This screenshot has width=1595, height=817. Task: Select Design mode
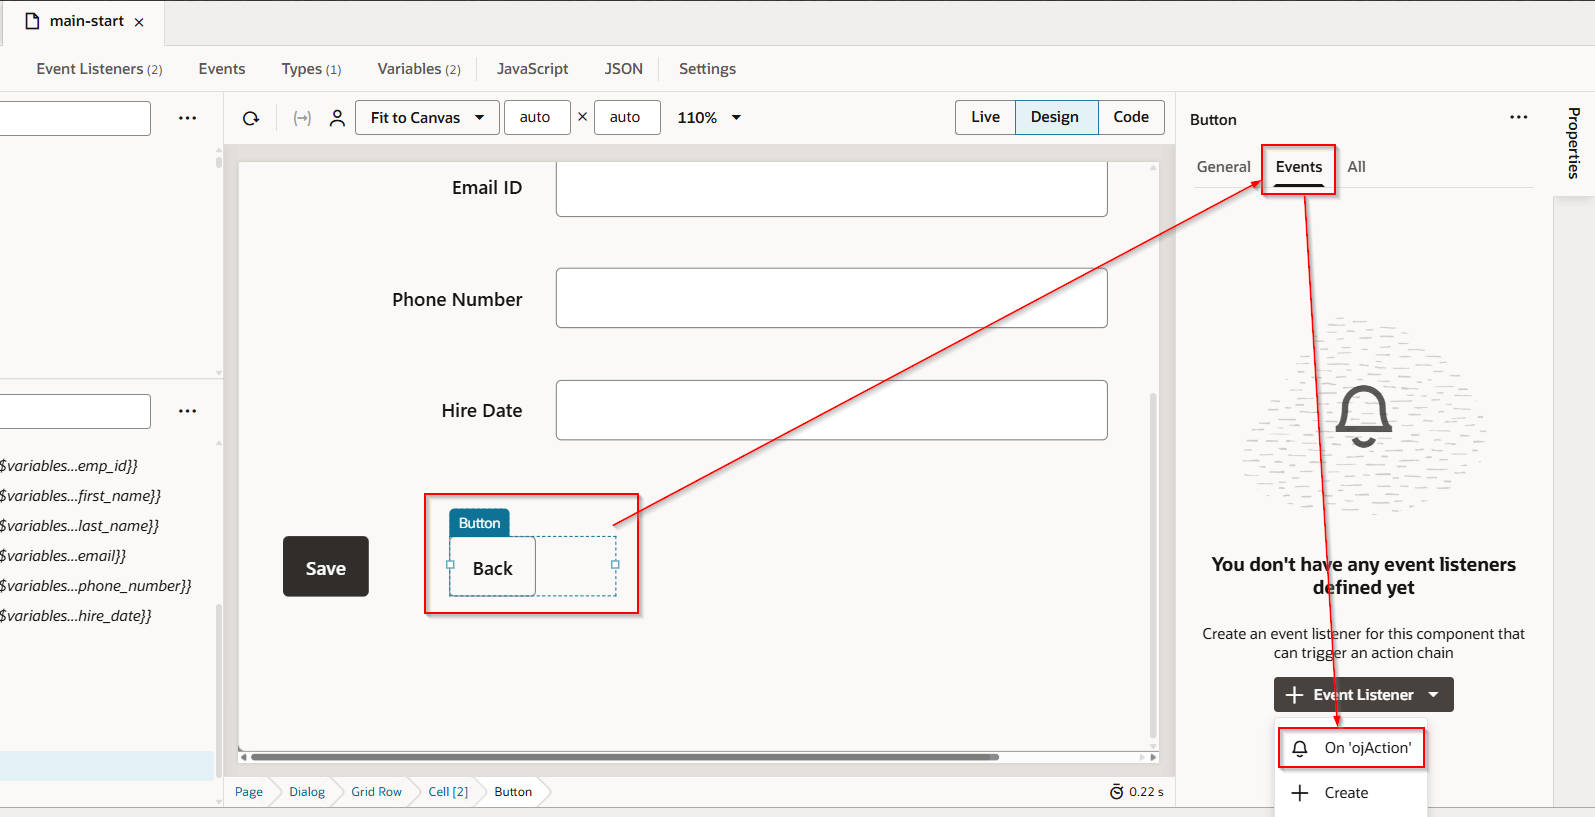coord(1055,117)
